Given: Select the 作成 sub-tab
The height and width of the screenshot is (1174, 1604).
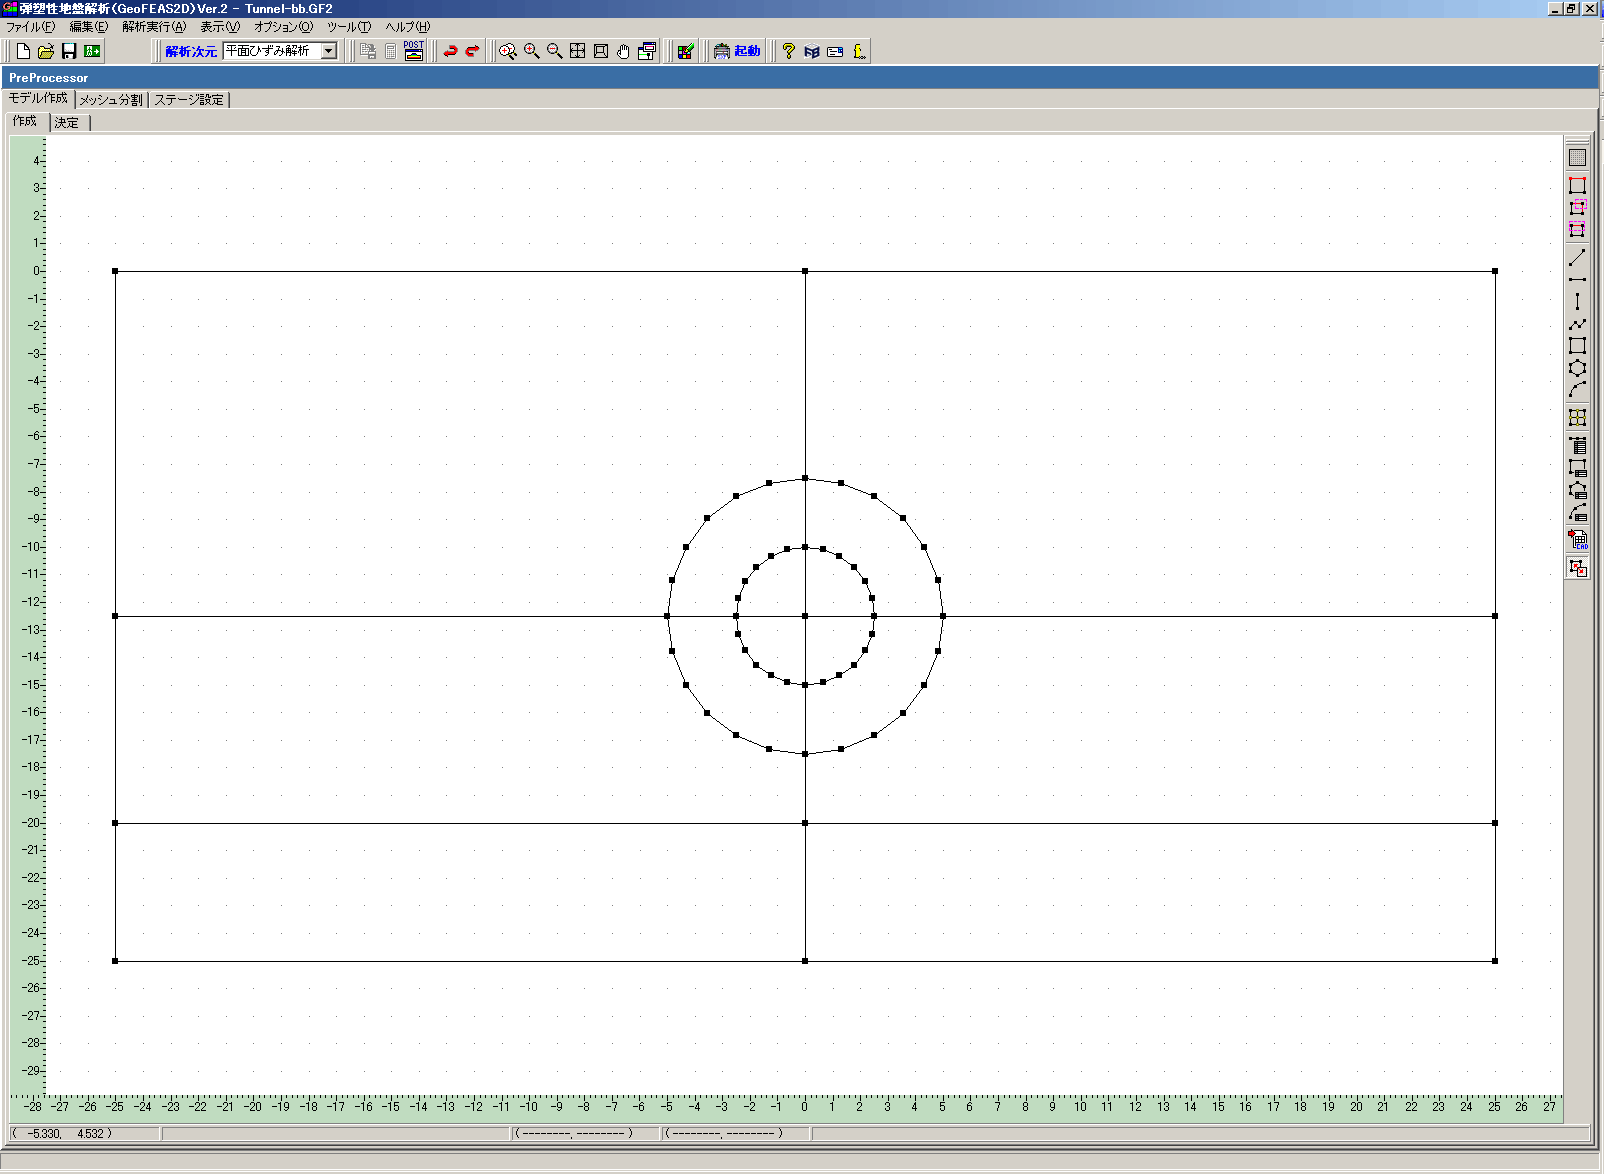Looking at the screenshot, I should 25,121.
